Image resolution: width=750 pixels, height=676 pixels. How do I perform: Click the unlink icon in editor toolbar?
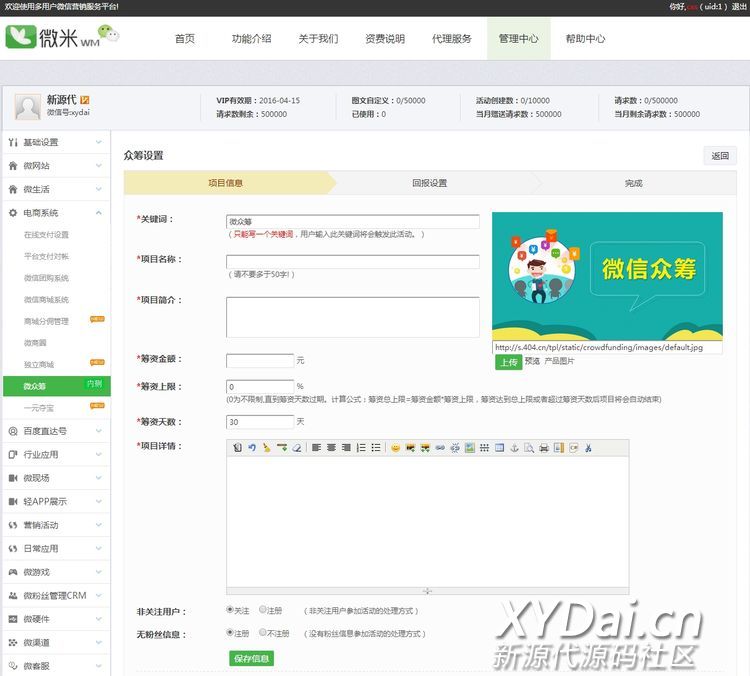click(455, 448)
